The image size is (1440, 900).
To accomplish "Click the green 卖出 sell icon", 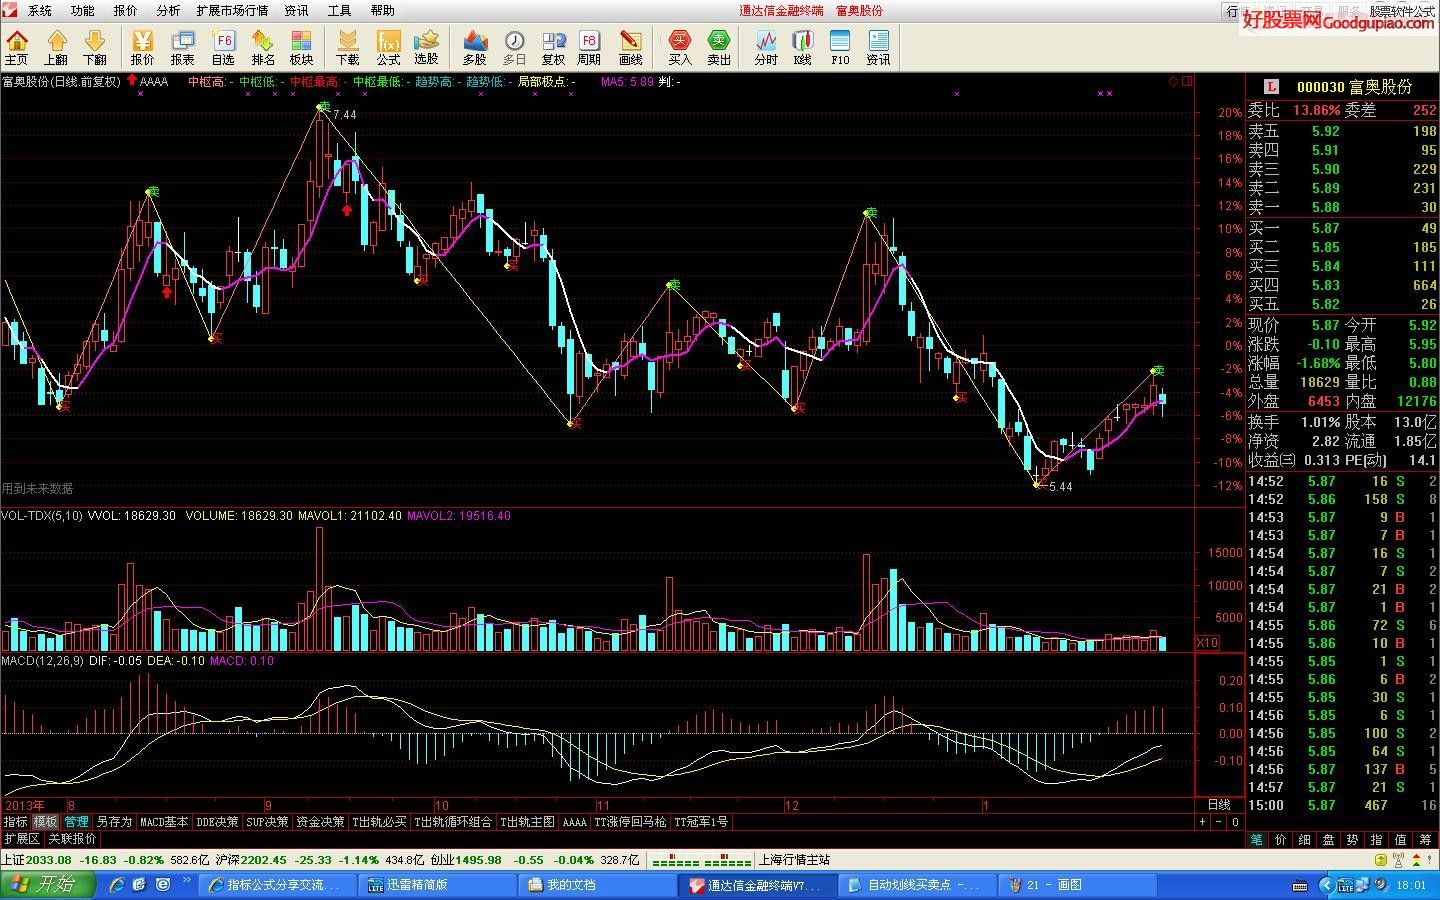I will (719, 47).
